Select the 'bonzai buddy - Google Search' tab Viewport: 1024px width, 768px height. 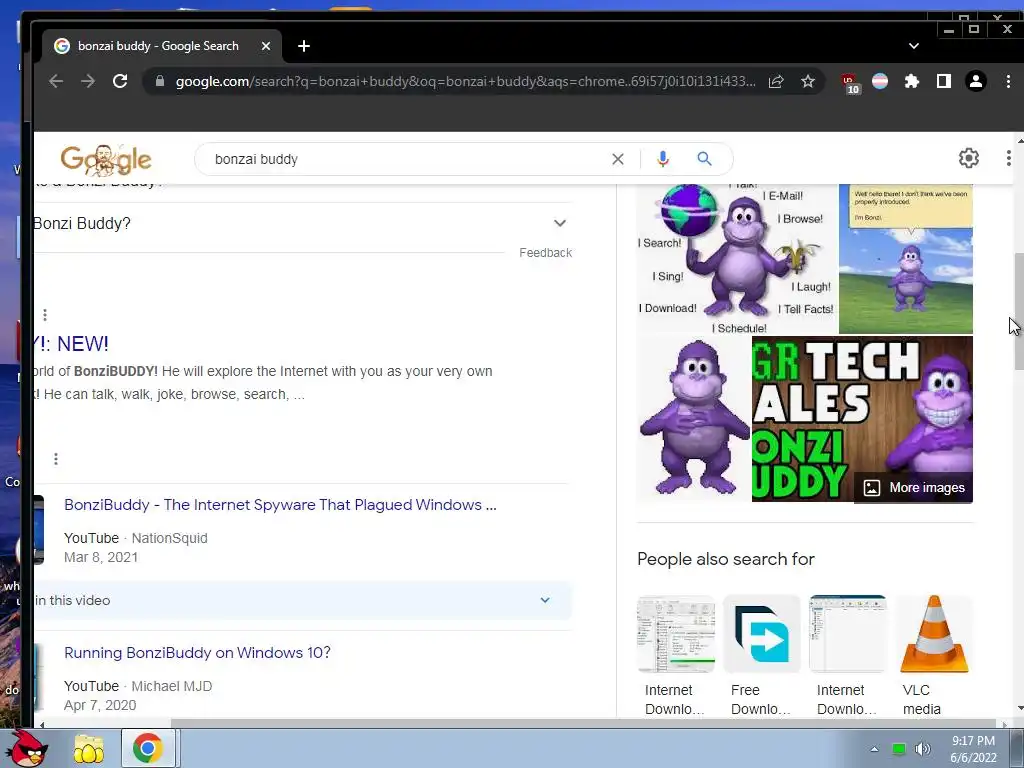(157, 46)
